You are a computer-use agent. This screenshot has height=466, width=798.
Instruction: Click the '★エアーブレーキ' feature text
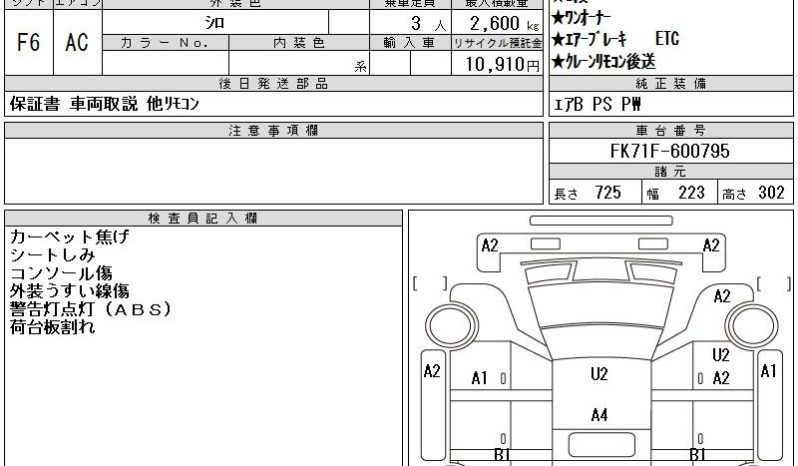click(x=589, y=39)
